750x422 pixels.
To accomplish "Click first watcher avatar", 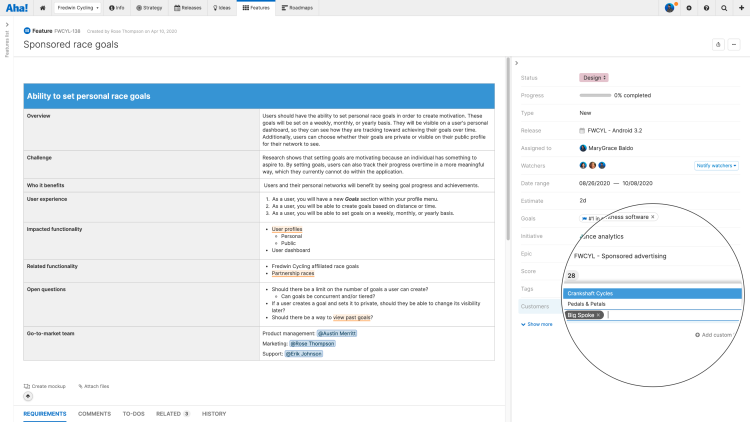I will 583,166.
